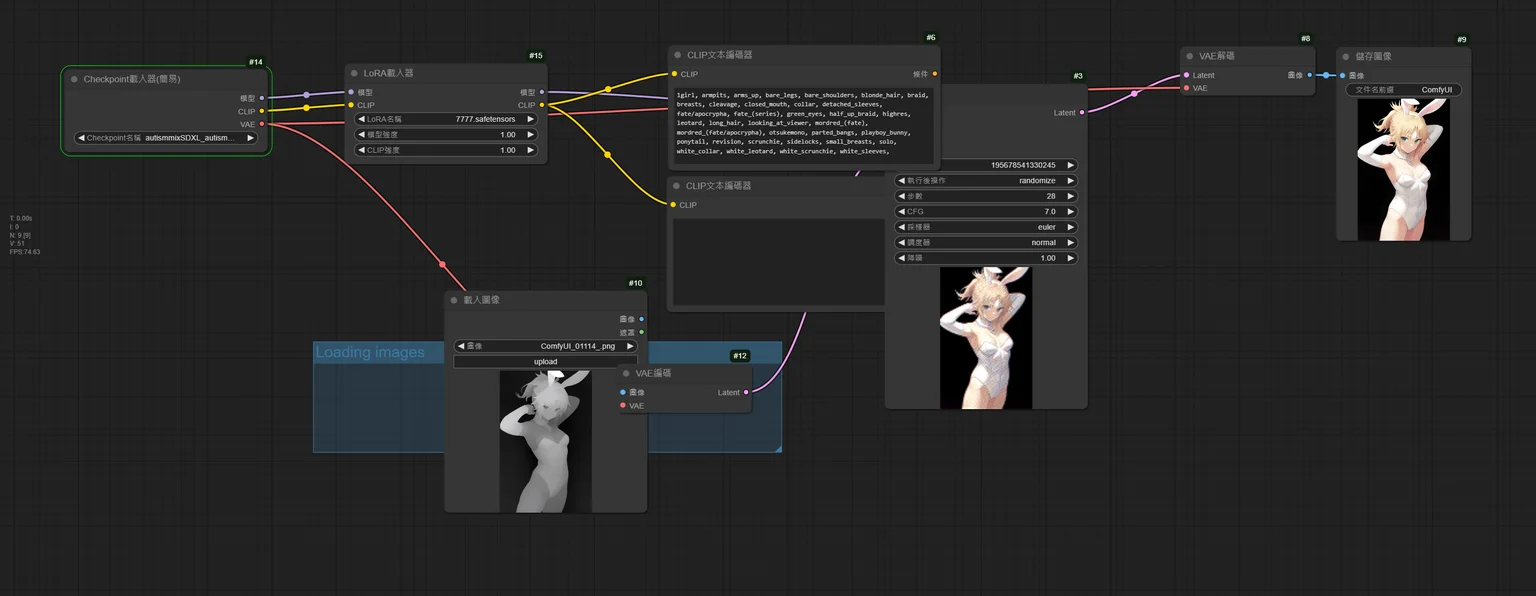Image resolution: width=1536 pixels, height=596 pixels.
Task: Collapse the Checkpoint載入器(簡易) node via its title dot
Action: (74, 79)
